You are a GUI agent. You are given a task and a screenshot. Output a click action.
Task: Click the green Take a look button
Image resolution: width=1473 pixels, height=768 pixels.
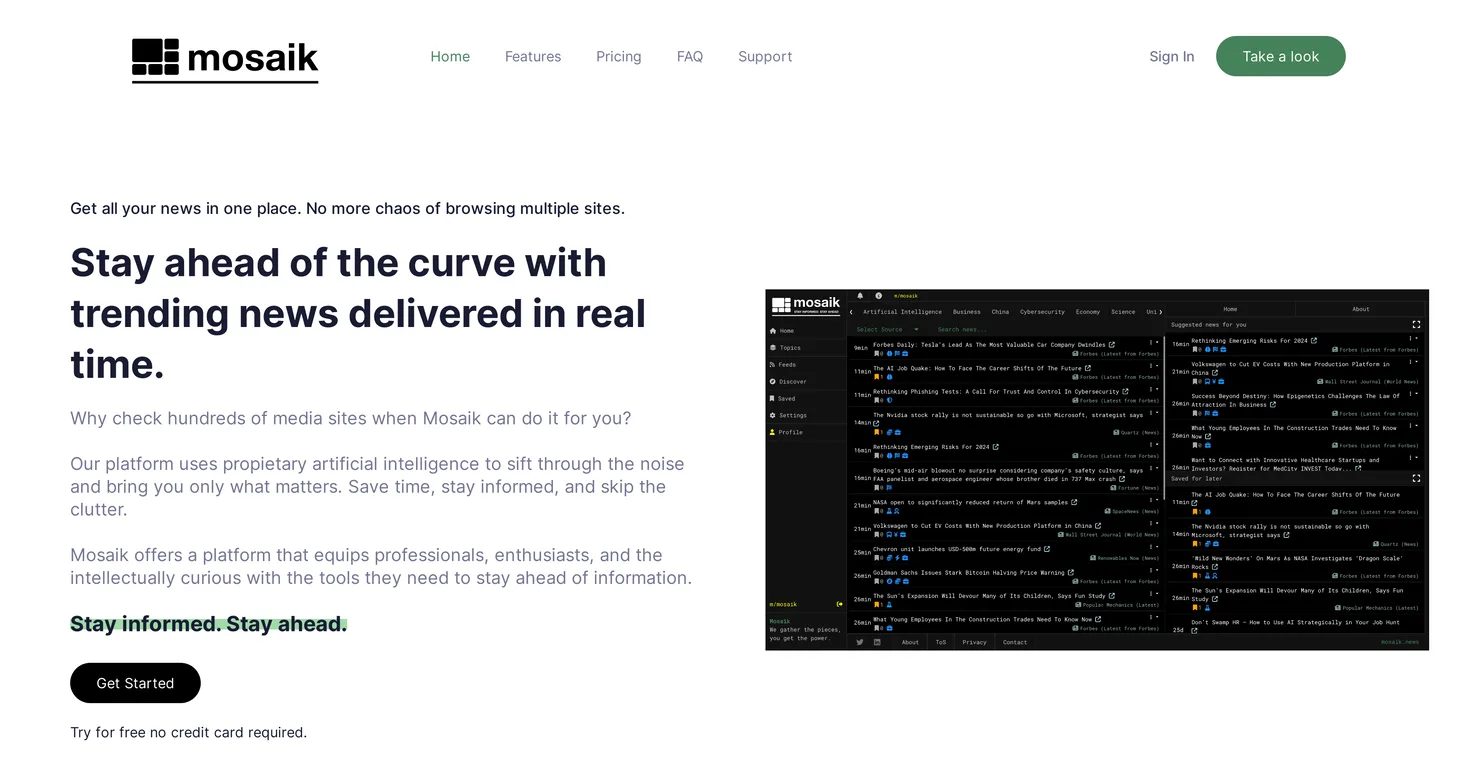click(x=1281, y=56)
